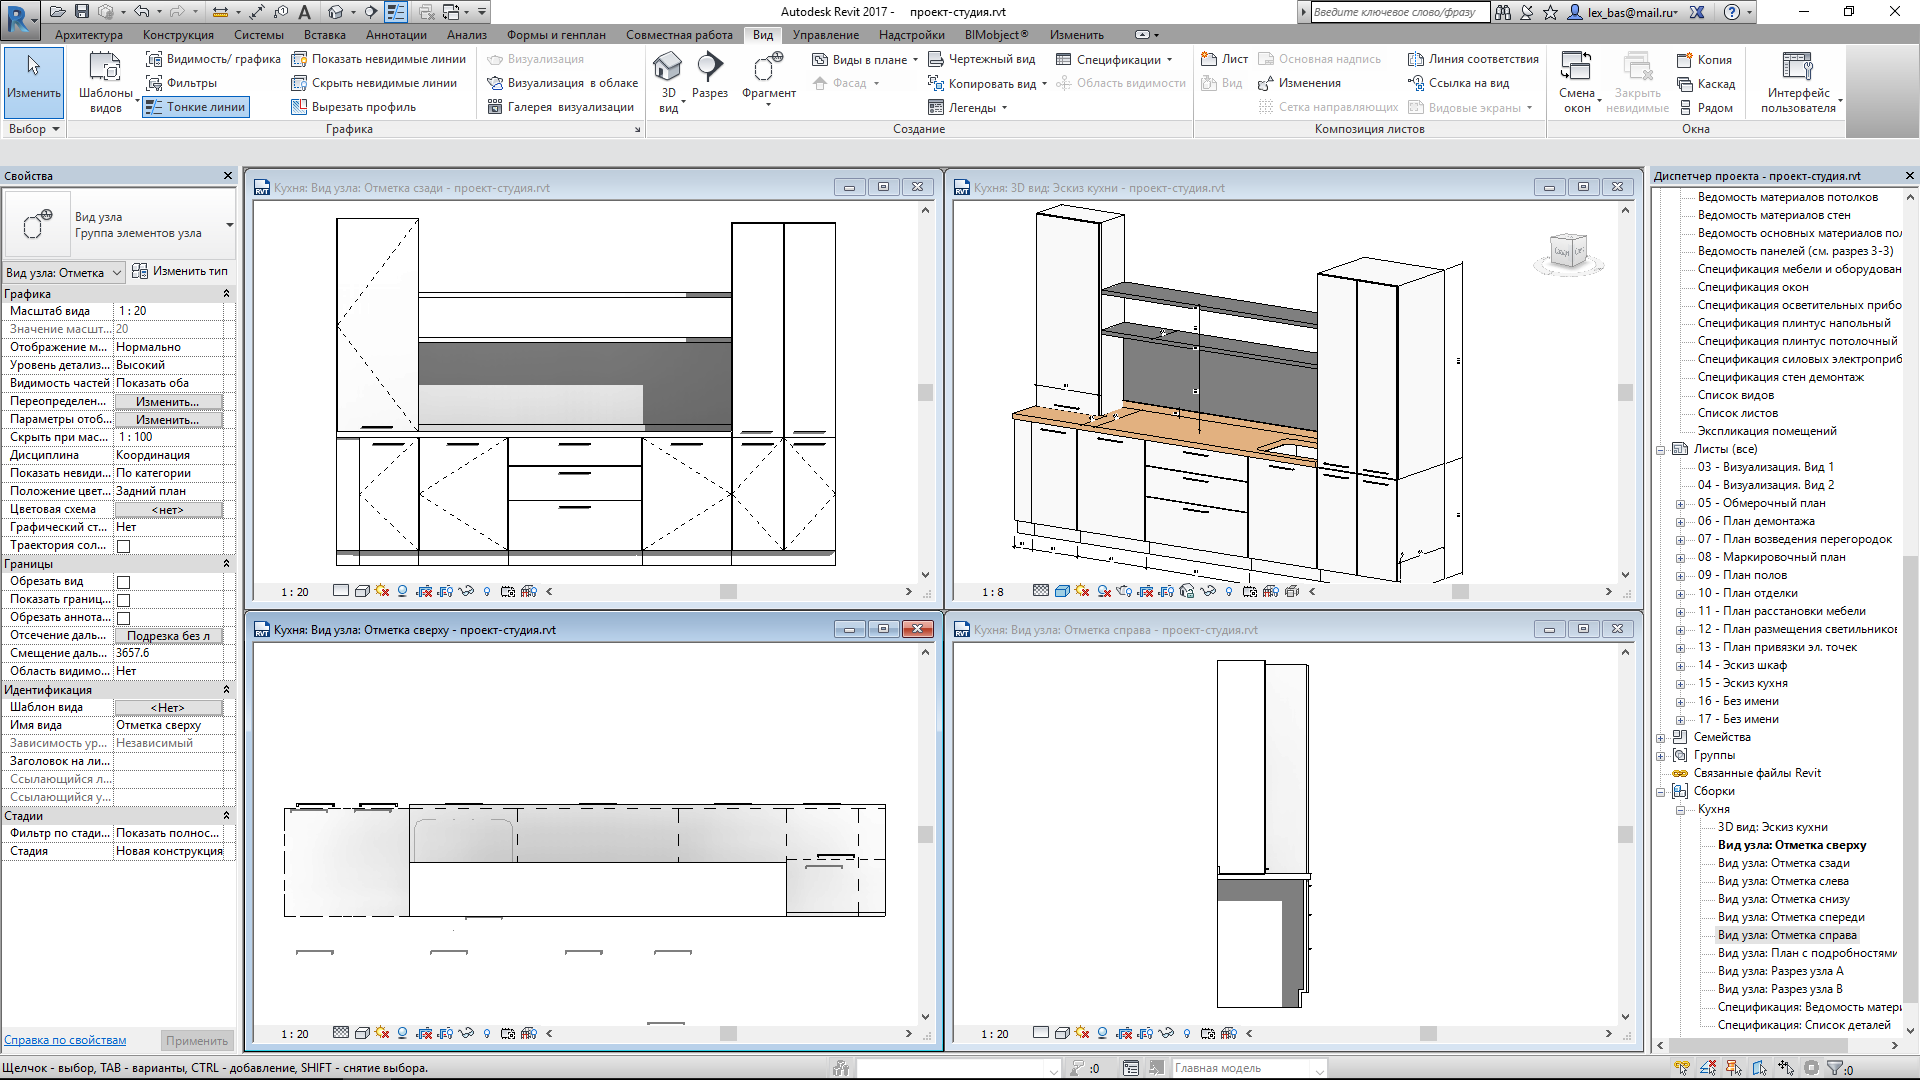Toggle the Обрезать вид checkbox
The image size is (1920, 1080).
[124, 582]
